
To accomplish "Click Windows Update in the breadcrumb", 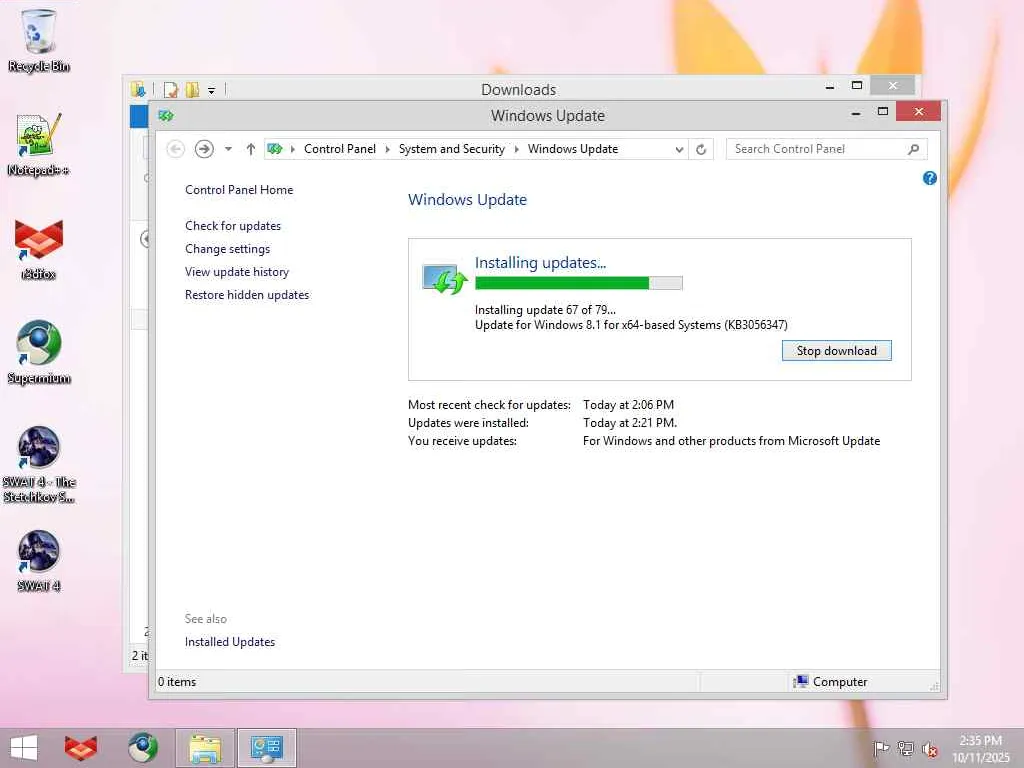I will tap(573, 149).
